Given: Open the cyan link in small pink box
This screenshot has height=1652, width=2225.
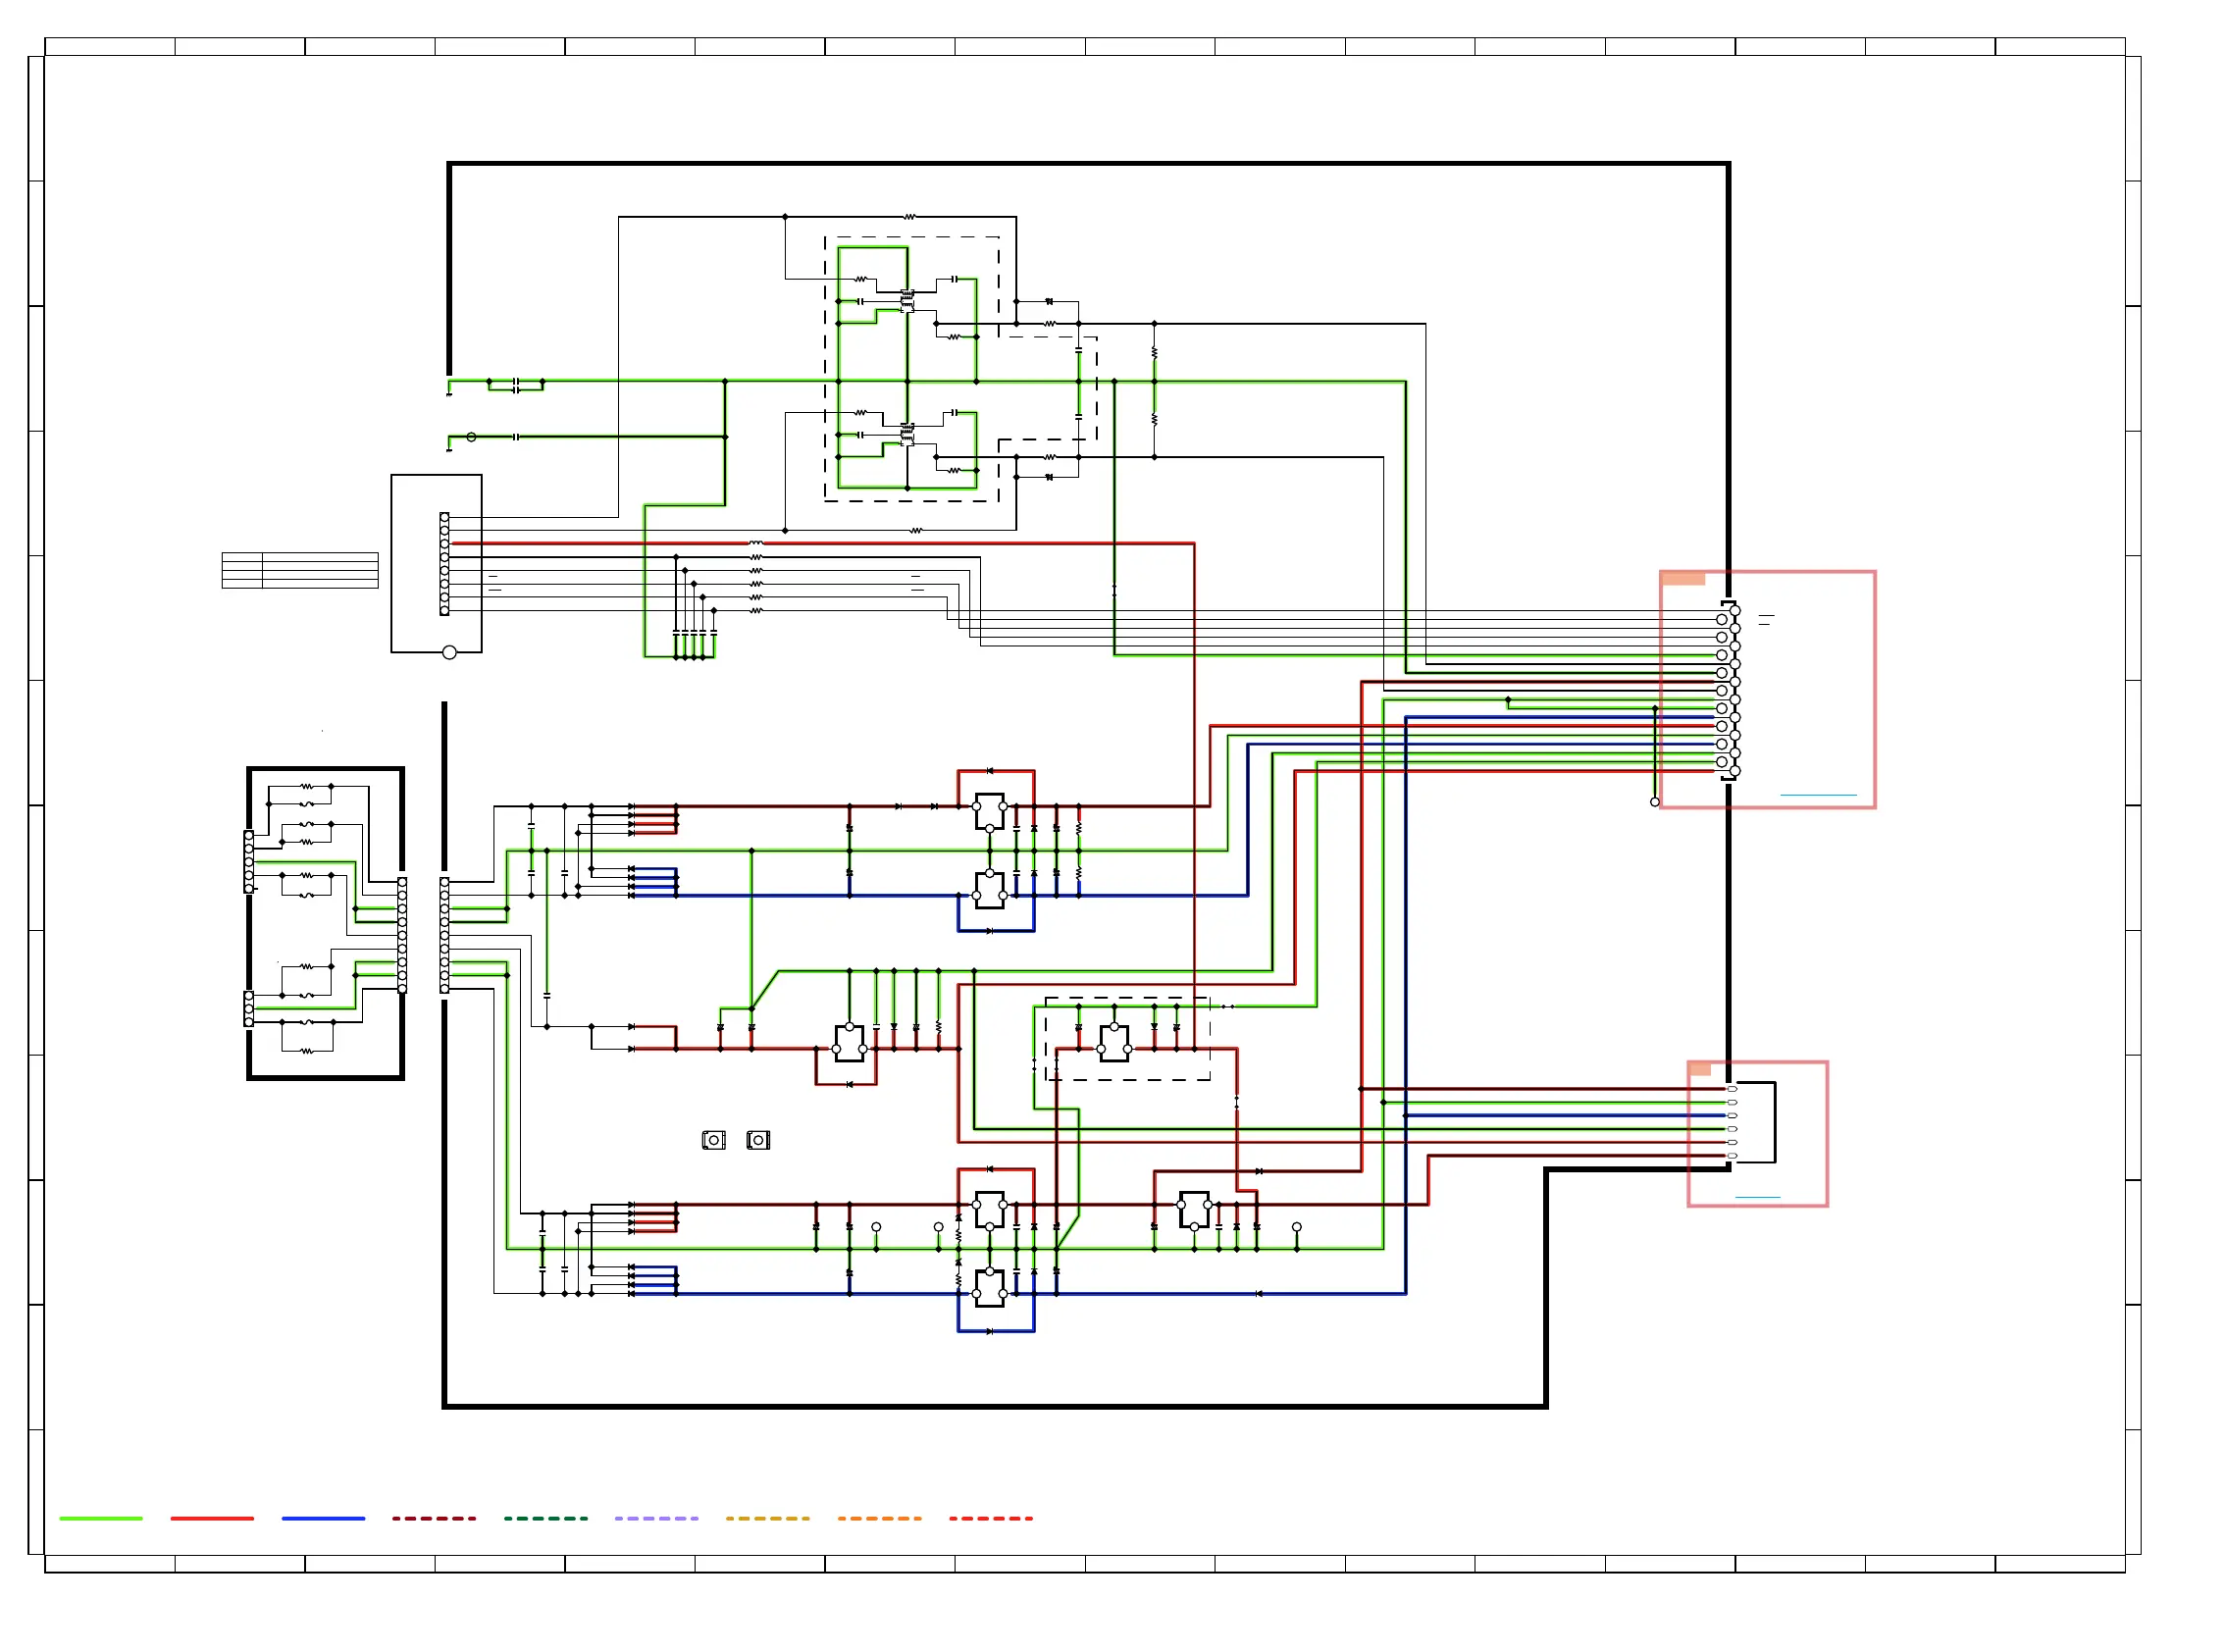Looking at the screenshot, I should pyautogui.click(x=1757, y=1197).
